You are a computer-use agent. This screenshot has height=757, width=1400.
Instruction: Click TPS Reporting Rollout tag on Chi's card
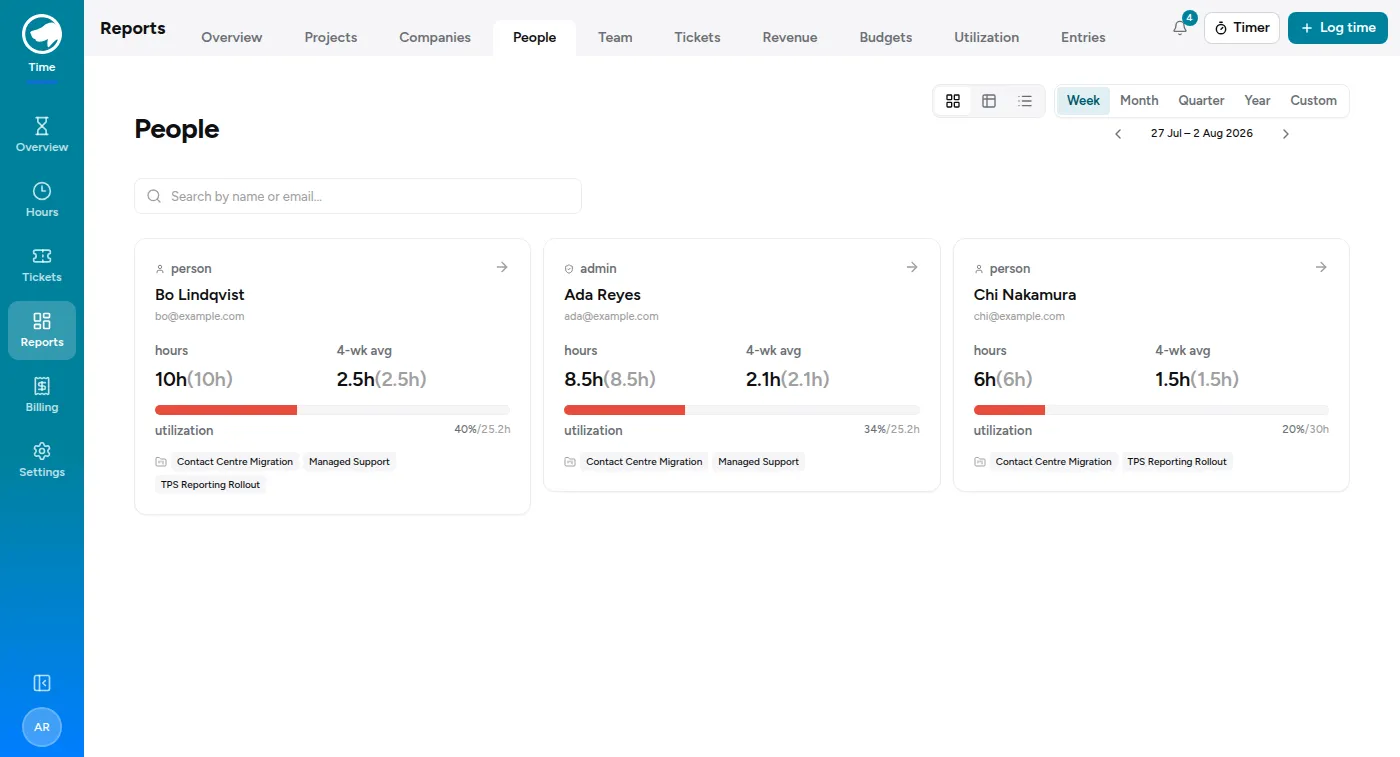tap(1177, 462)
